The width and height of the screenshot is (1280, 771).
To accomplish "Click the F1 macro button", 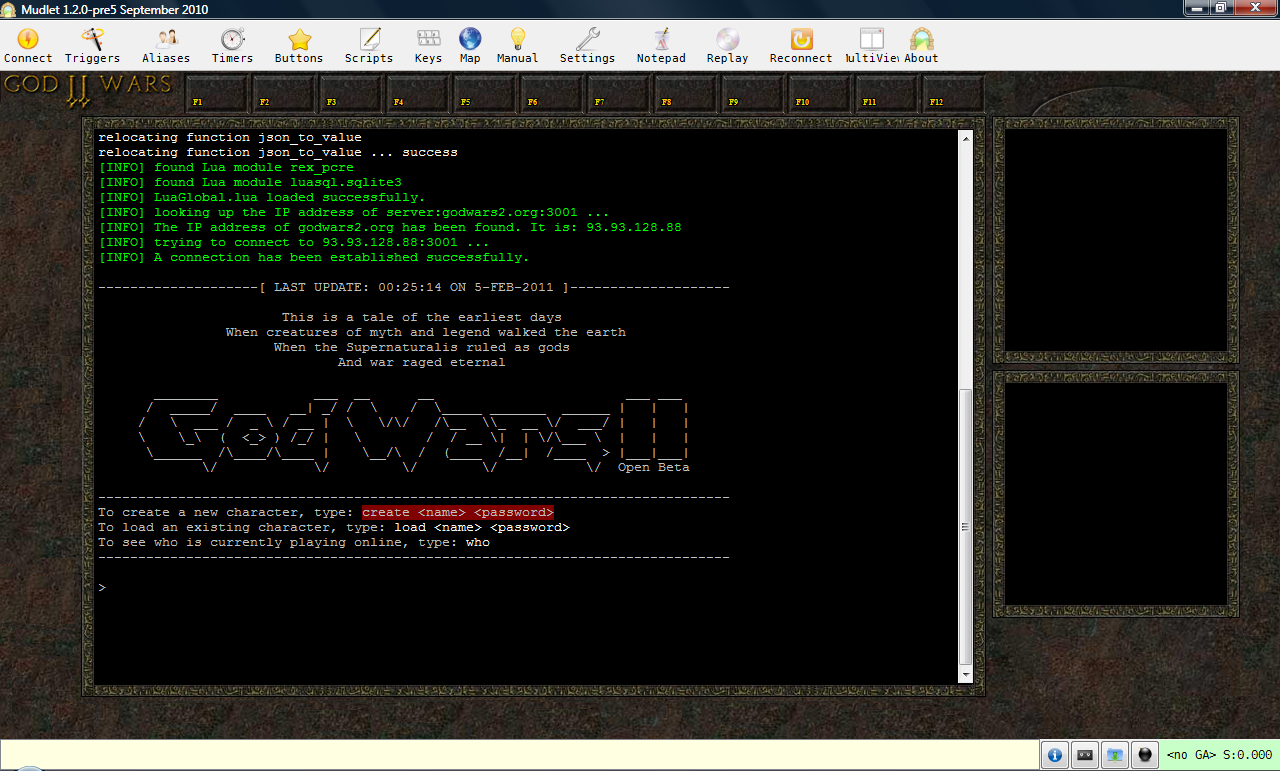I will (x=216, y=95).
